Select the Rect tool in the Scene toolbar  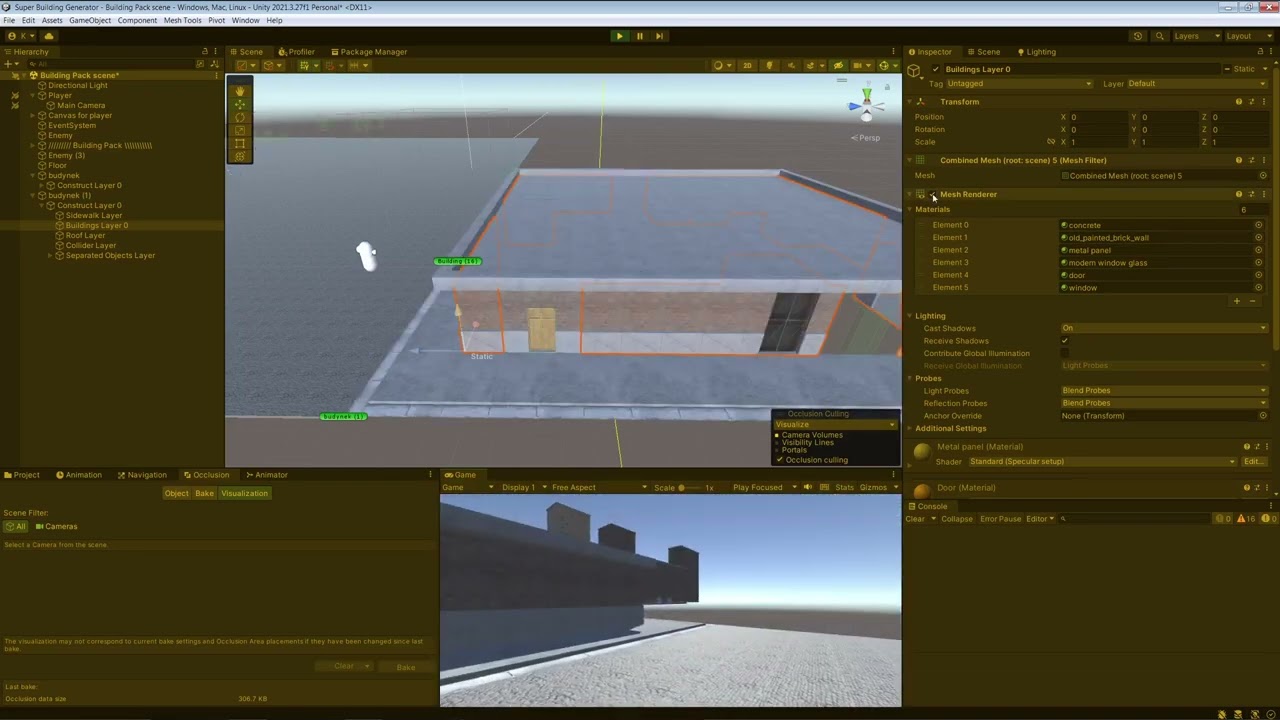240,143
